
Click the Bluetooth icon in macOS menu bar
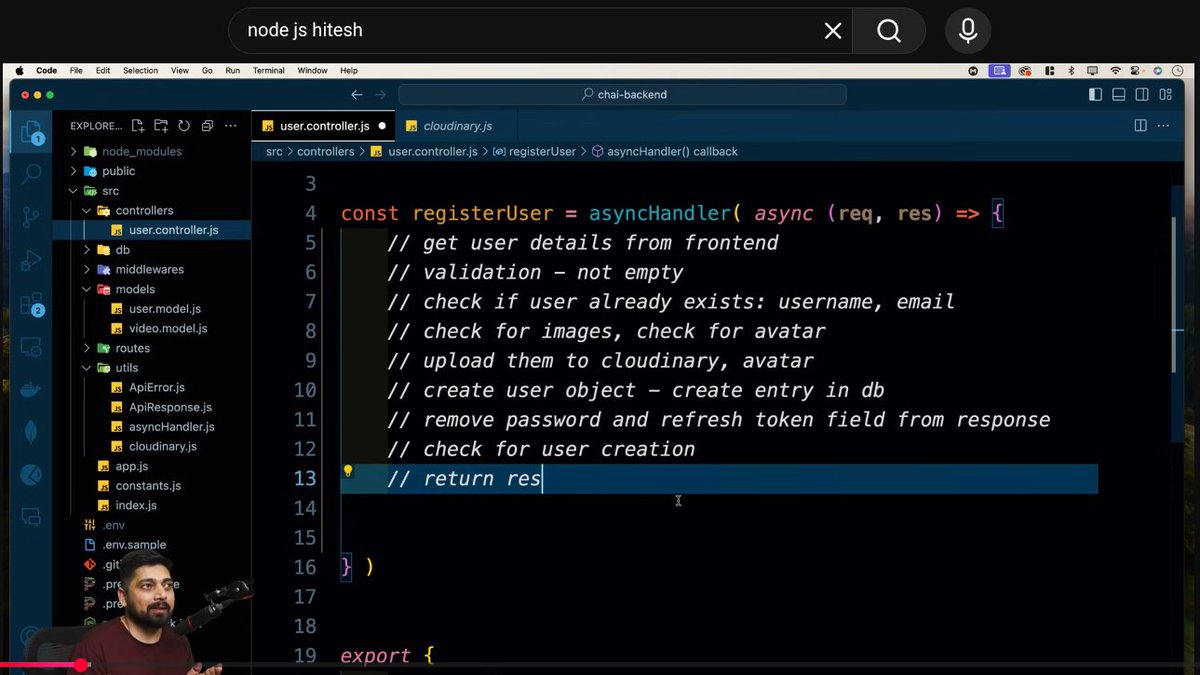(x=1070, y=71)
